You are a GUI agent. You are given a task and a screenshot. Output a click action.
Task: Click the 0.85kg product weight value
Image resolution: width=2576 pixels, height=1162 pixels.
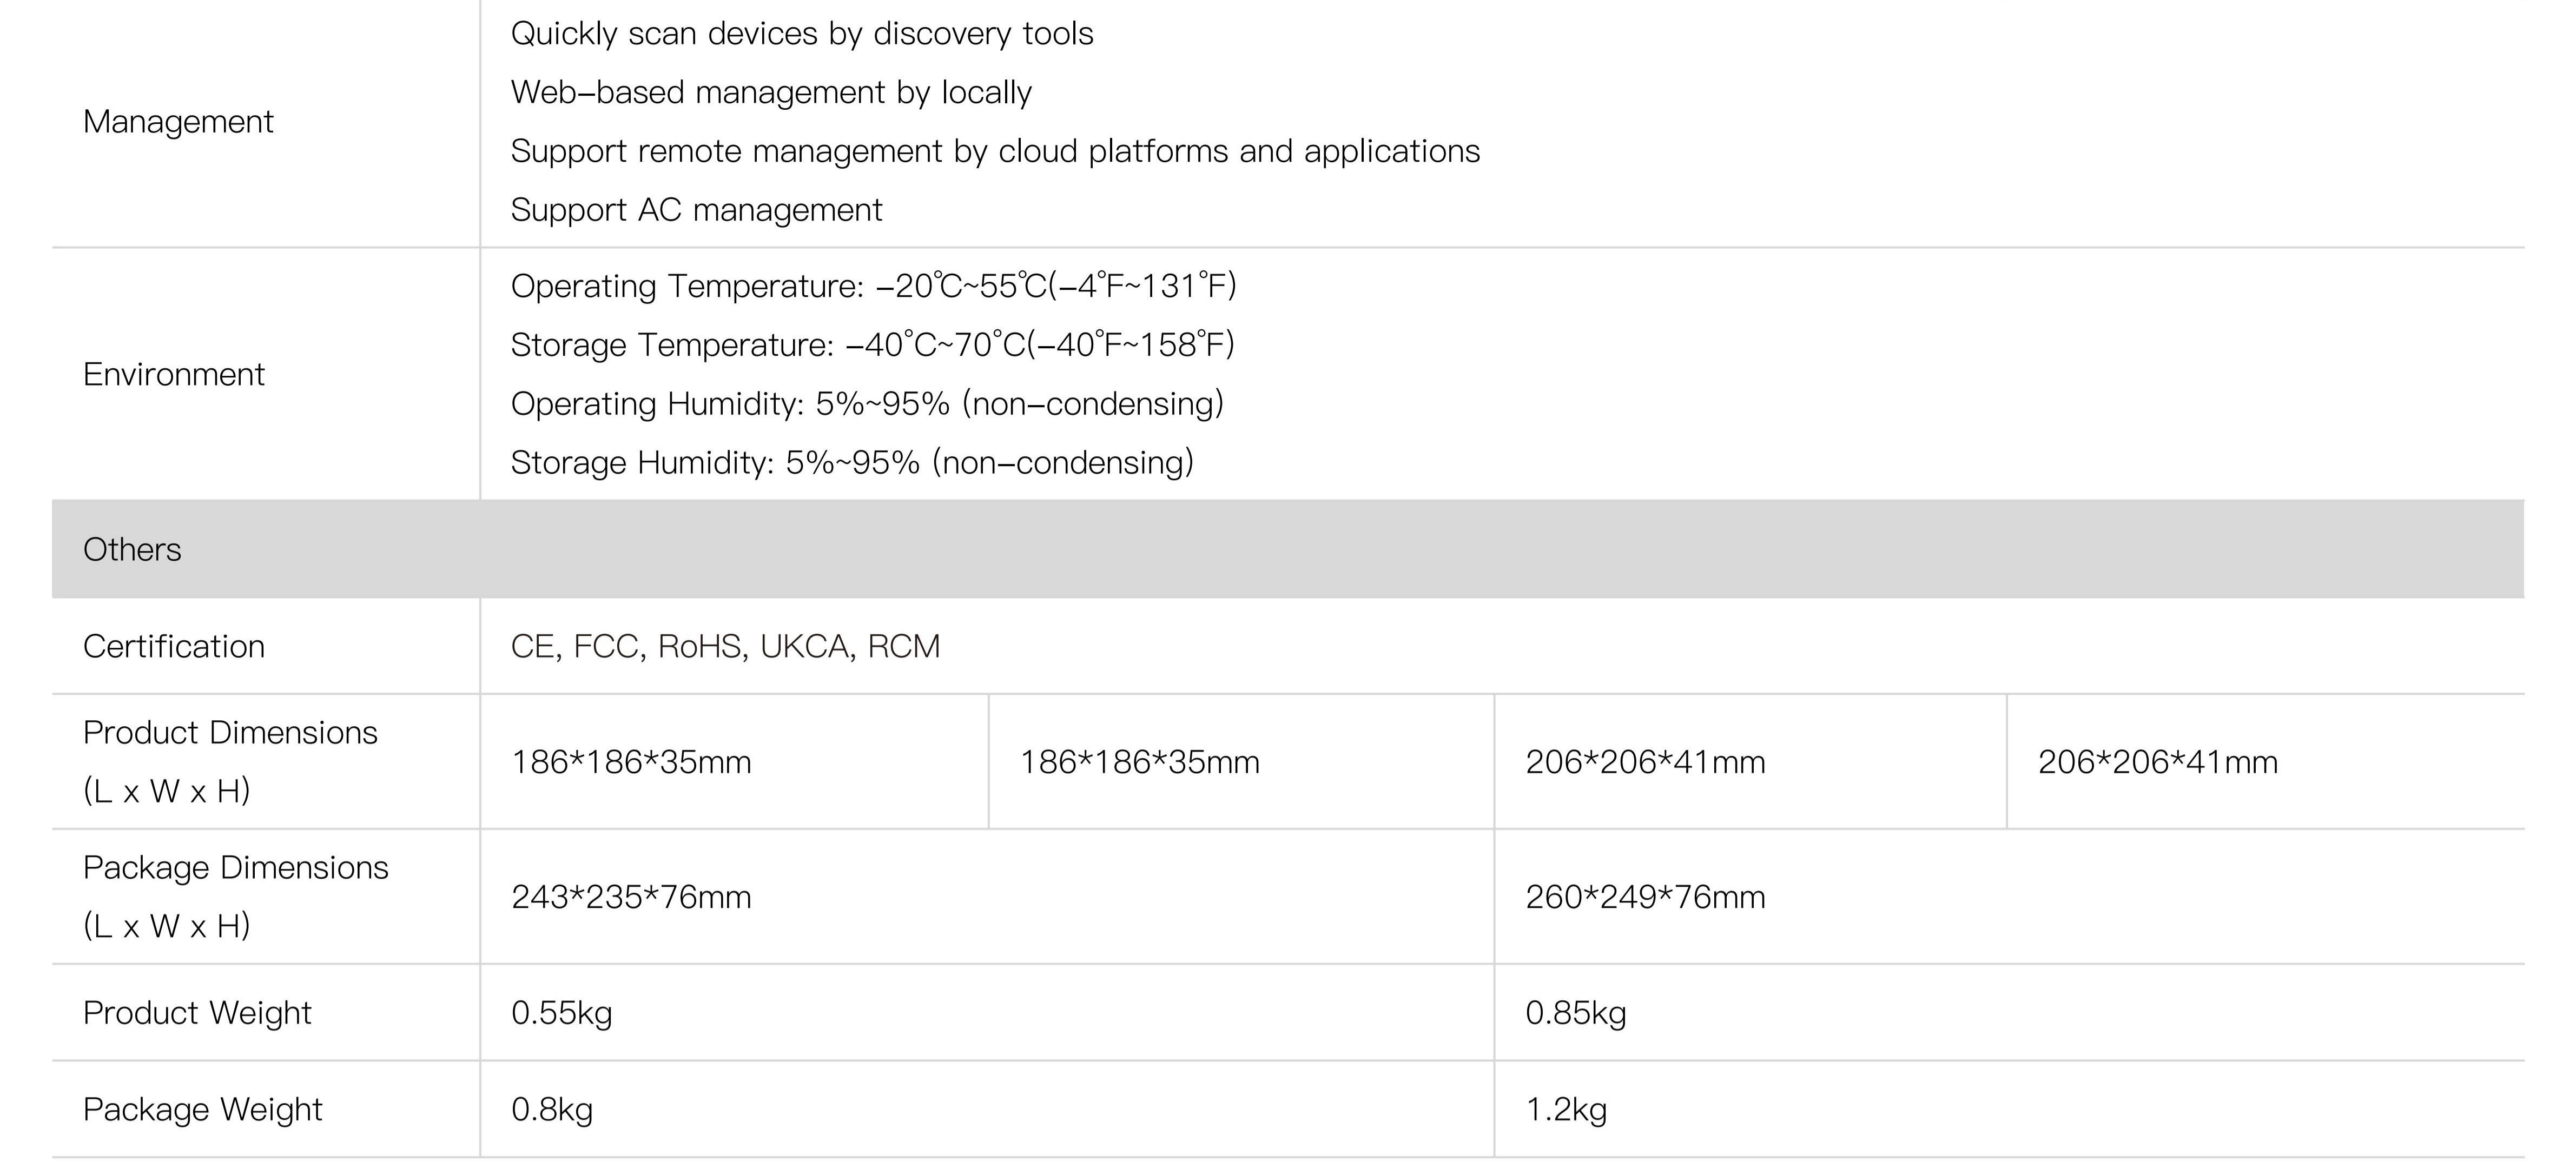(x=1575, y=1014)
